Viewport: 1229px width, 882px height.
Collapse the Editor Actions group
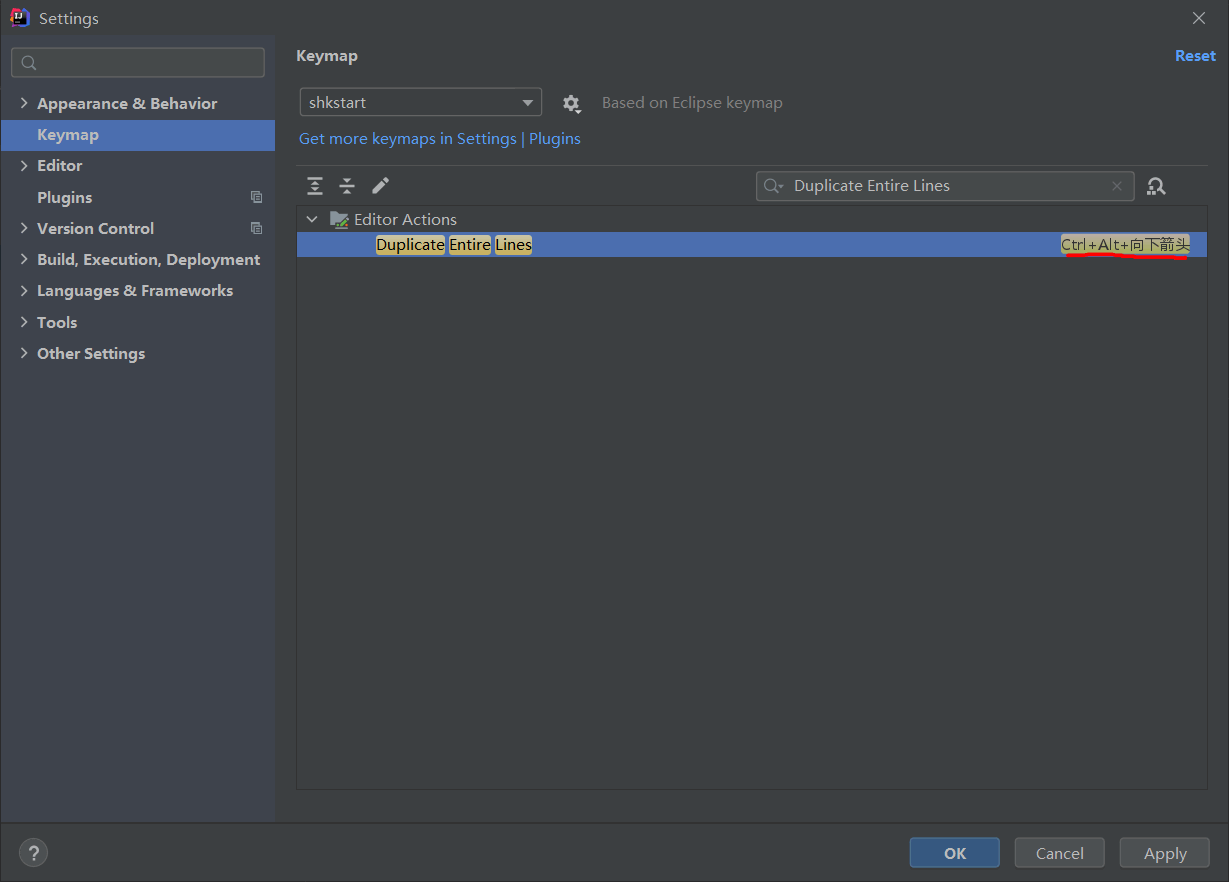pyautogui.click(x=312, y=220)
